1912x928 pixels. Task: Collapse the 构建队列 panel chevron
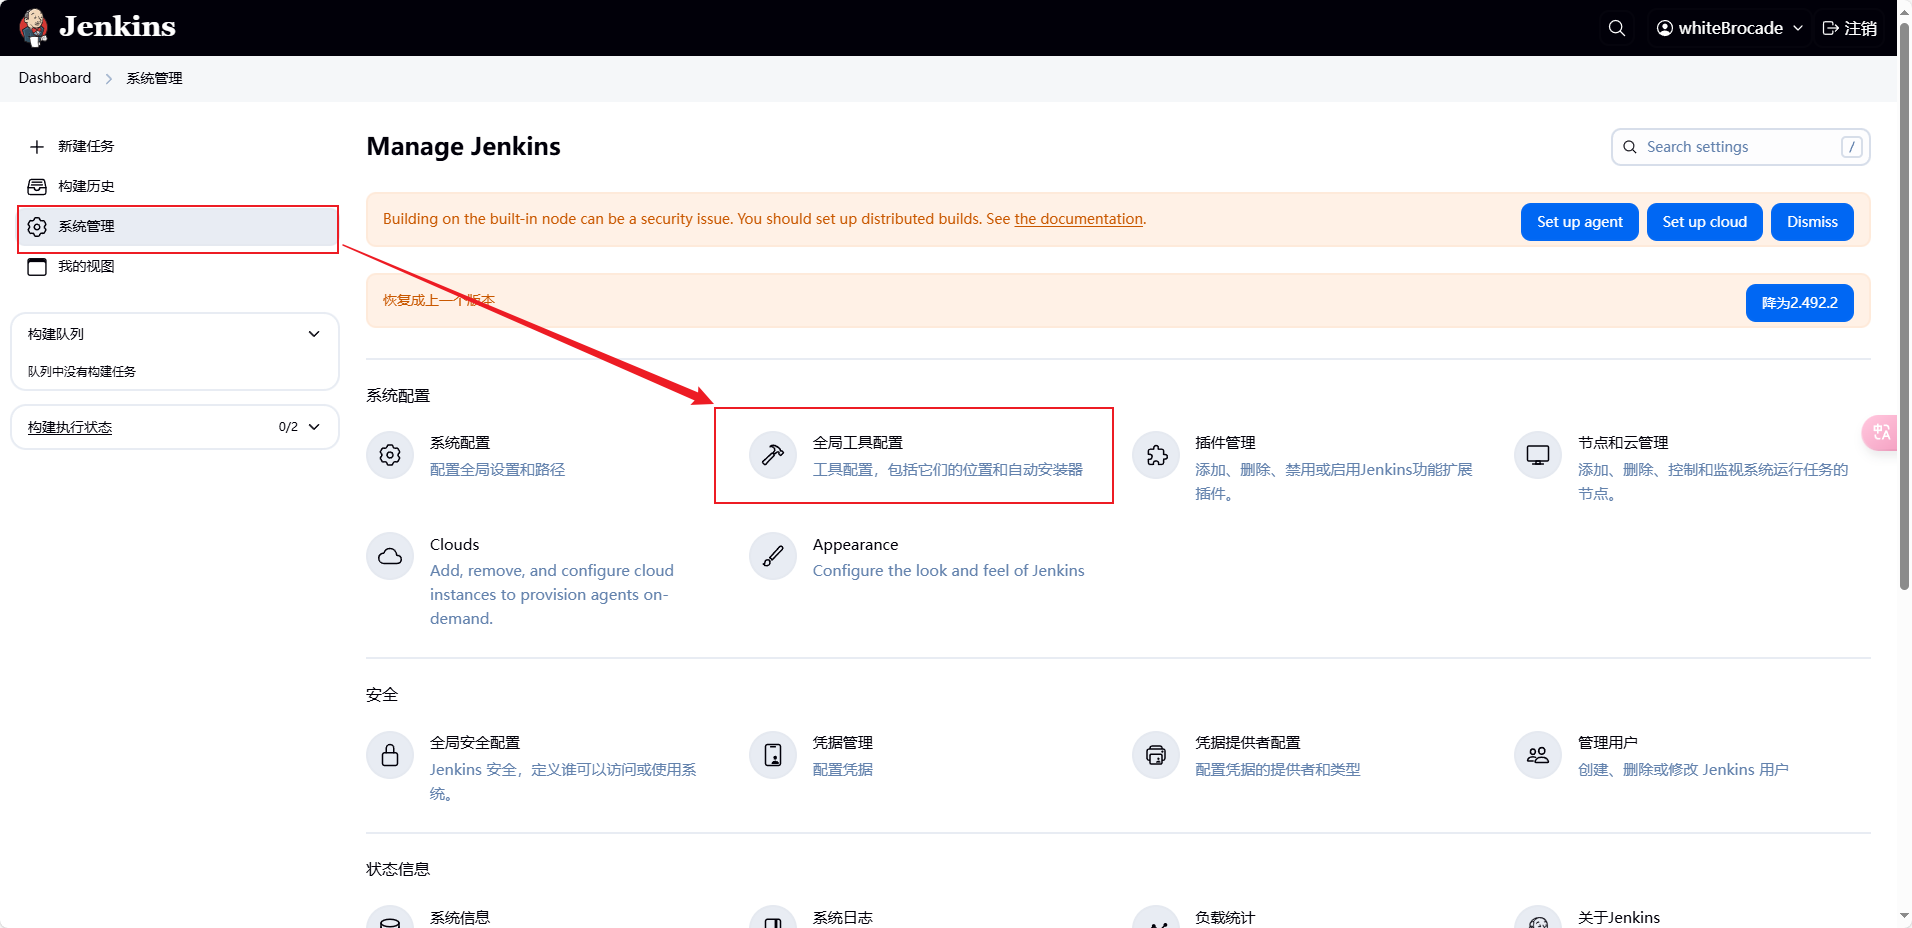coord(314,334)
